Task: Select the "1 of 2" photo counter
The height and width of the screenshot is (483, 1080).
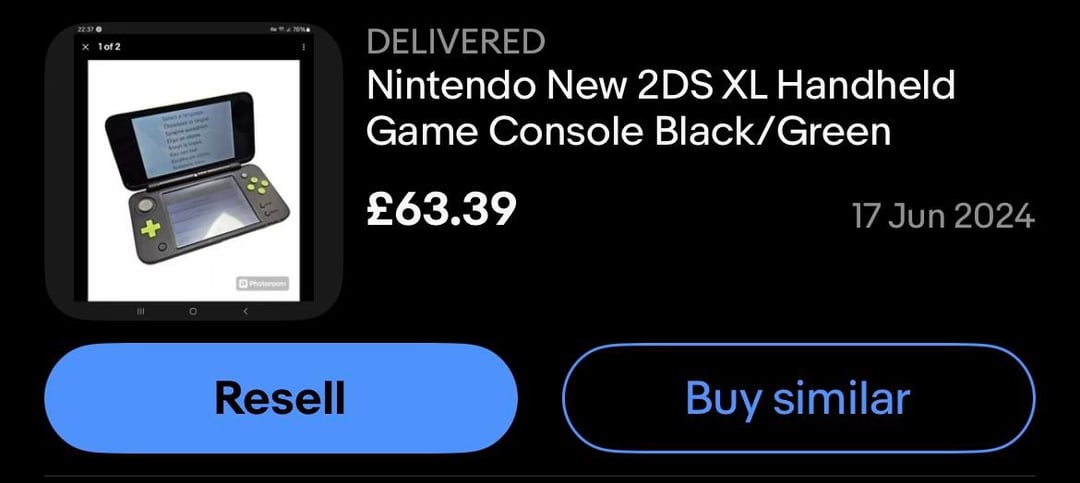Action: (110, 47)
